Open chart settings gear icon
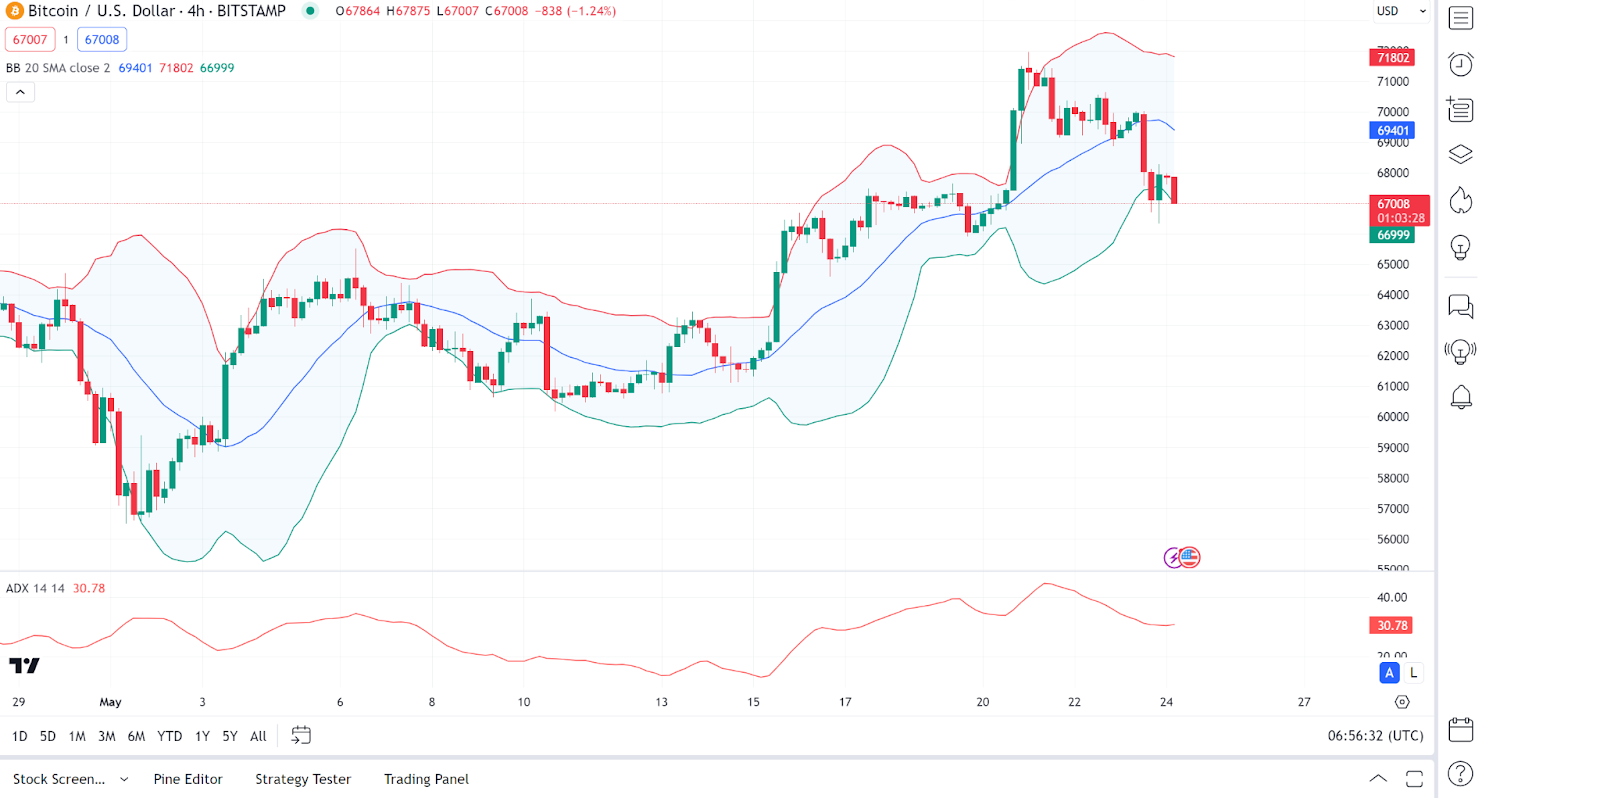The width and height of the screenshot is (1600, 798). (x=1402, y=702)
